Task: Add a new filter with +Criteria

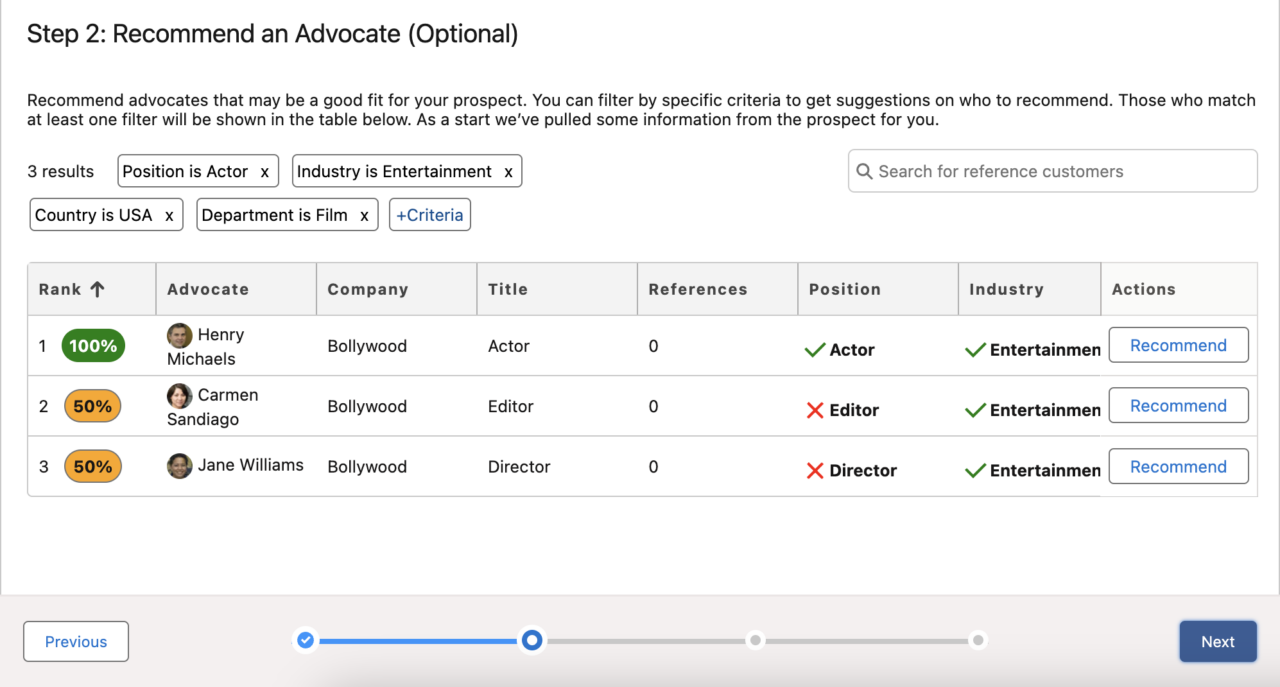Action: (430, 215)
